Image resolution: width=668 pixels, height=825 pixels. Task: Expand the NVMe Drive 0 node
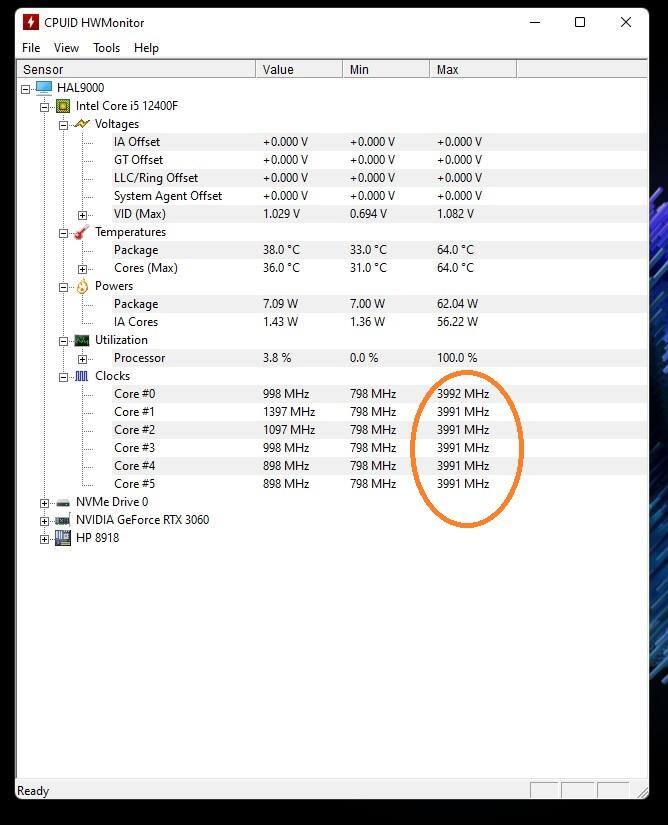44,503
